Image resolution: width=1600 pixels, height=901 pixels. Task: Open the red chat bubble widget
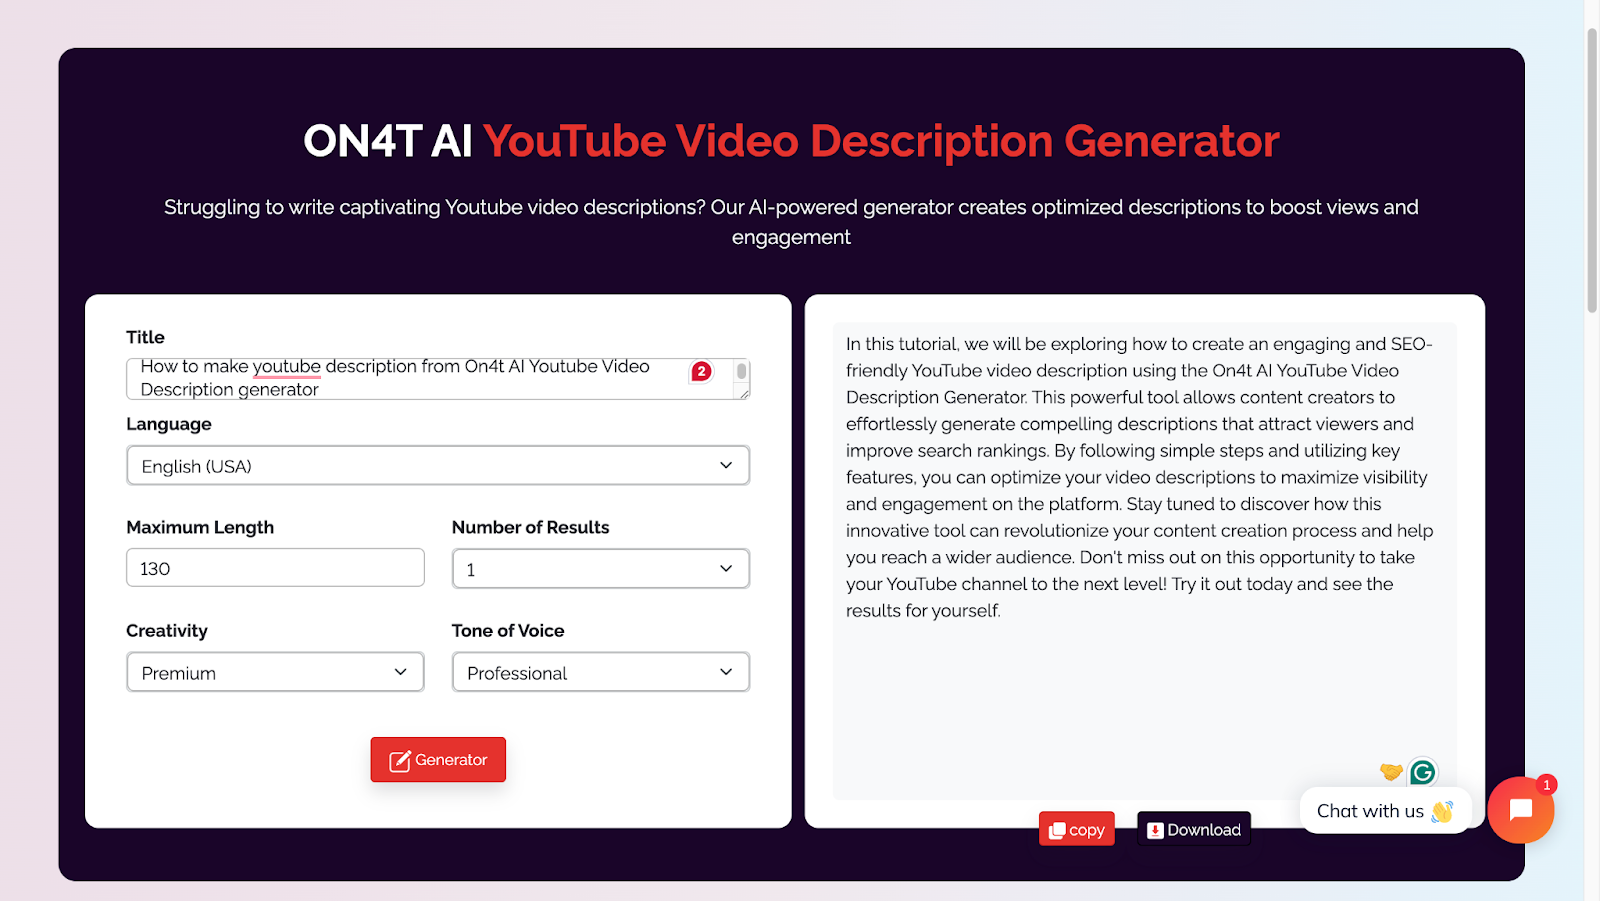[x=1520, y=810]
